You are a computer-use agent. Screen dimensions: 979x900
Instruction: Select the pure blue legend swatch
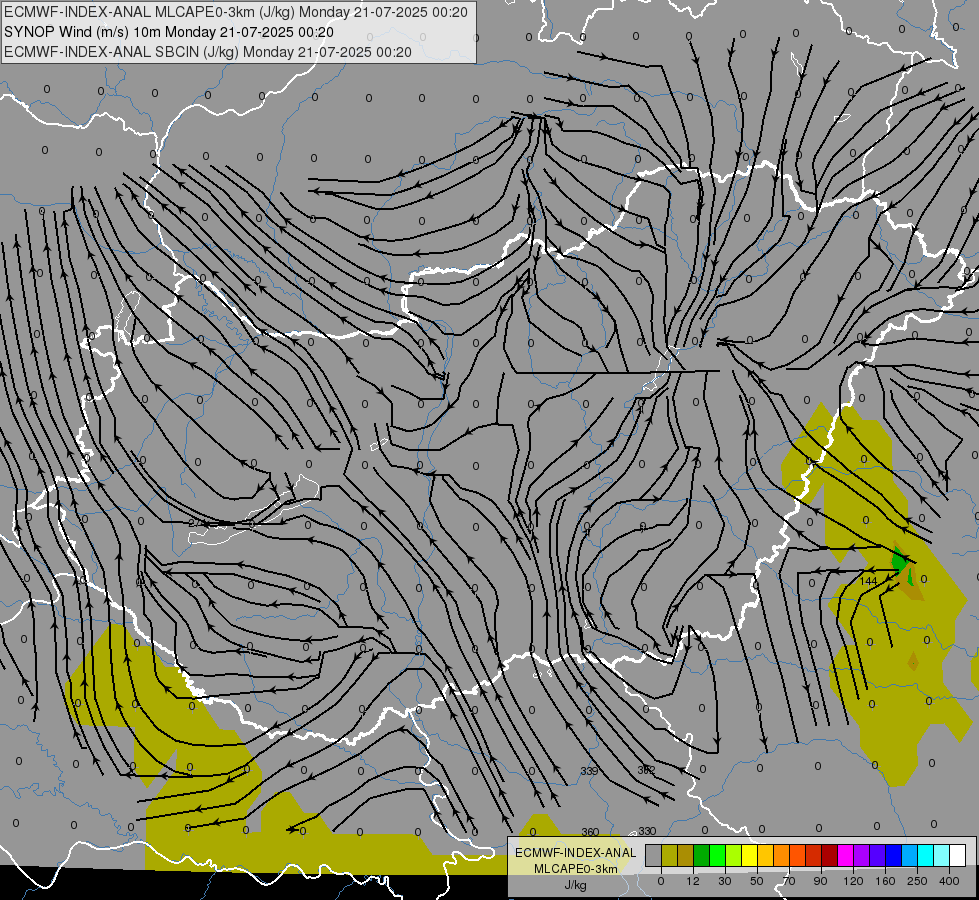(x=893, y=855)
